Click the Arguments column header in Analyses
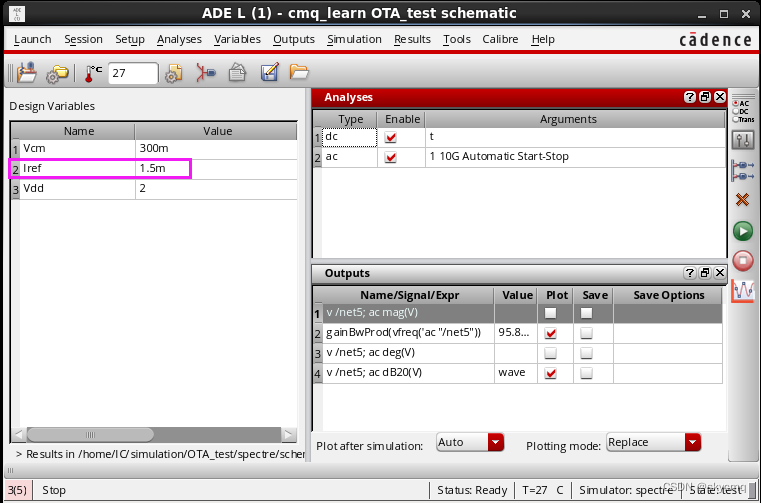This screenshot has width=761, height=503. 575,119
